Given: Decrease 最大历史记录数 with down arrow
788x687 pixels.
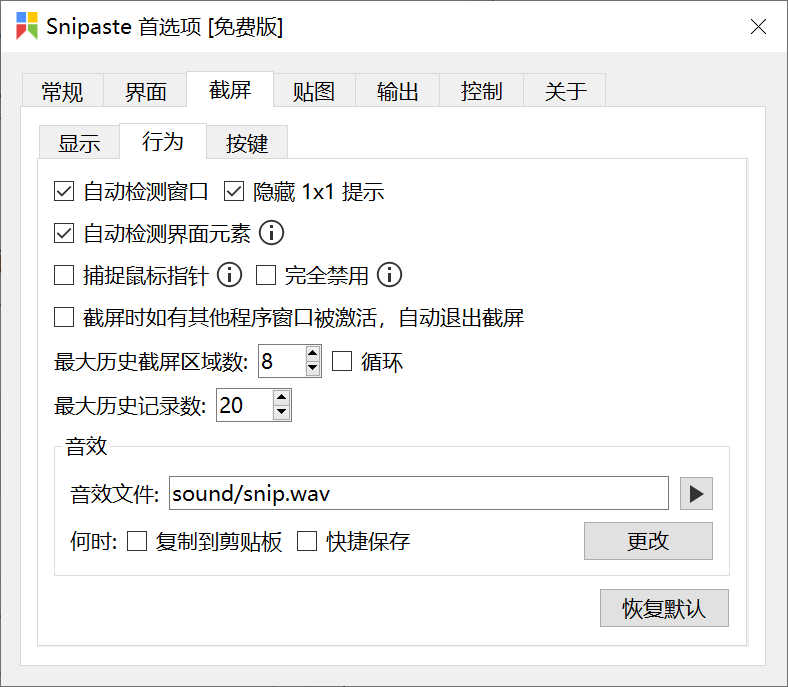Looking at the screenshot, I should (281, 412).
